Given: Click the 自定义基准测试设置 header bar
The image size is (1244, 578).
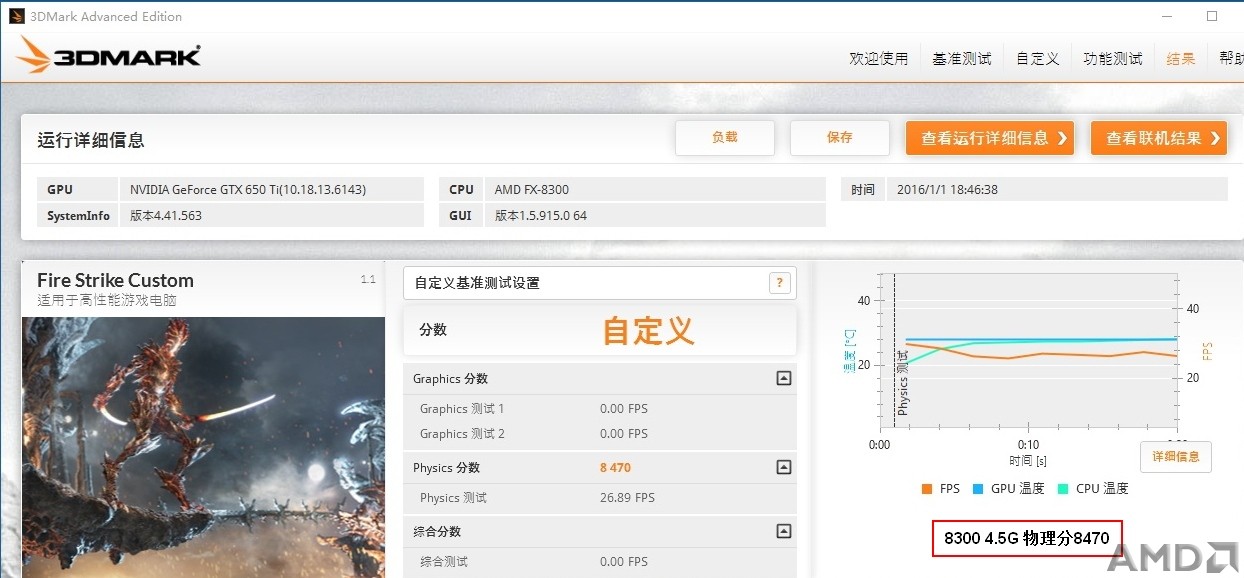Looking at the screenshot, I should tap(600, 283).
